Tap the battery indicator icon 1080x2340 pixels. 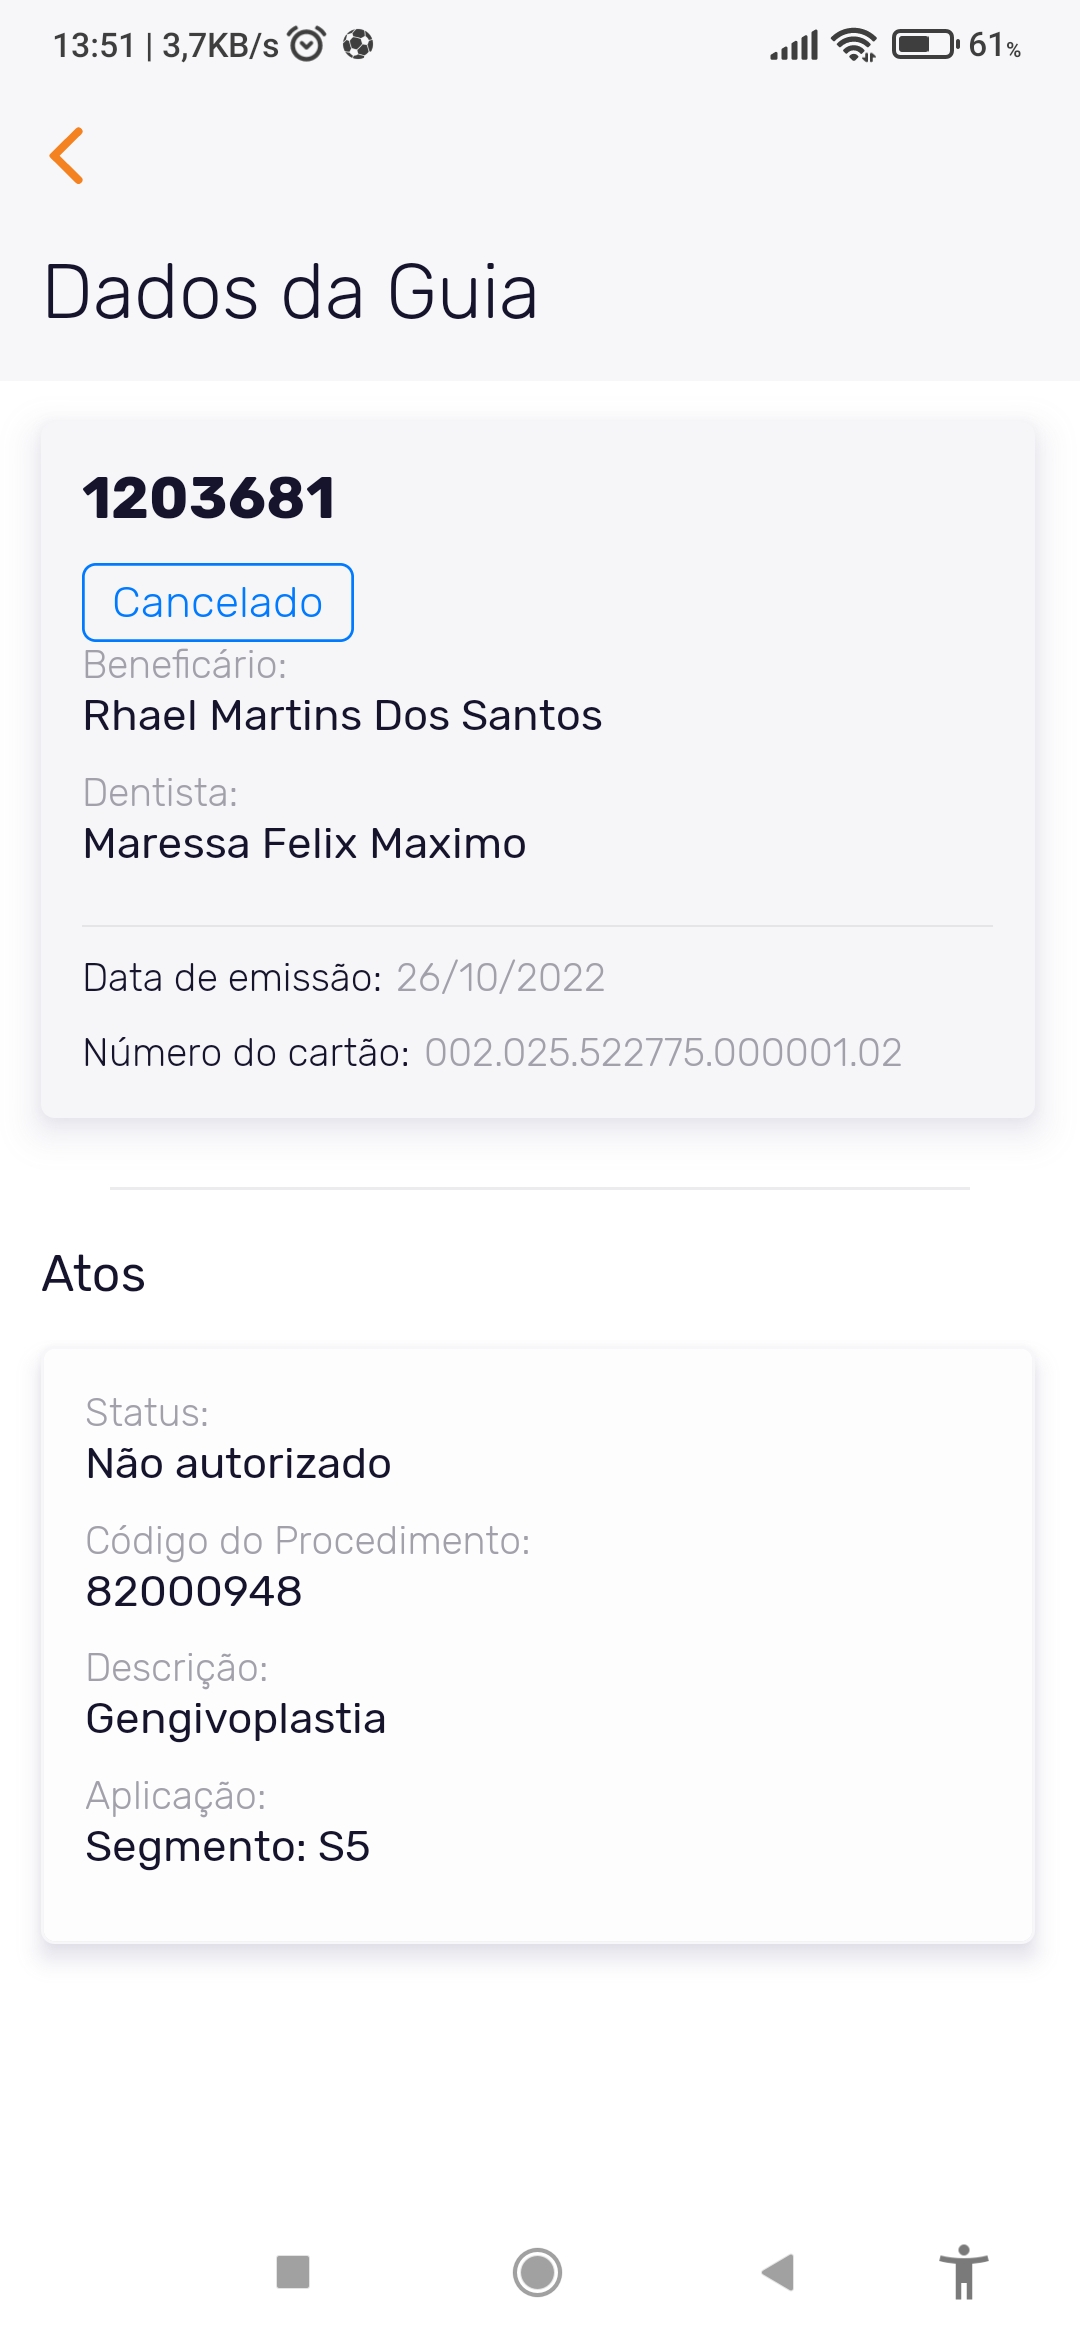point(925,45)
